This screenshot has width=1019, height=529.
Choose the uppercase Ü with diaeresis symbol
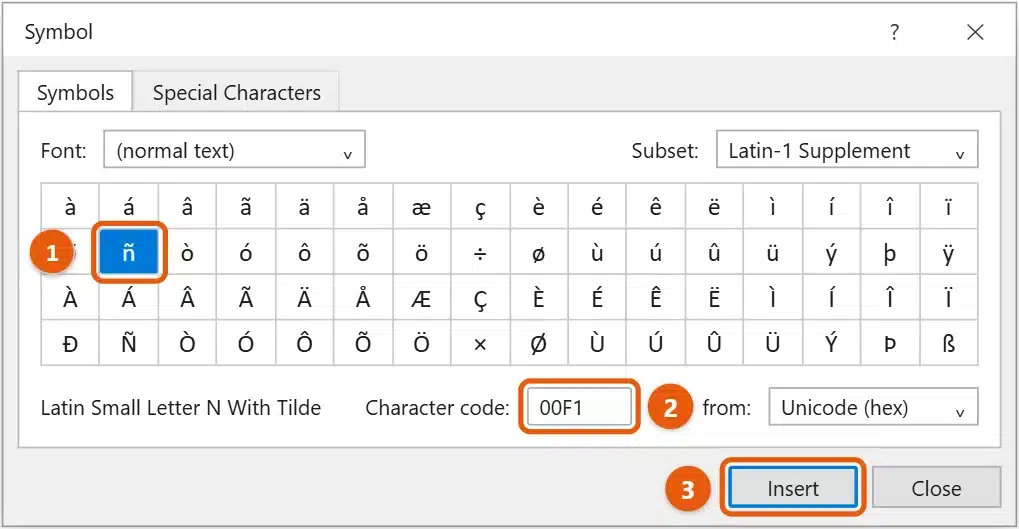(x=773, y=343)
